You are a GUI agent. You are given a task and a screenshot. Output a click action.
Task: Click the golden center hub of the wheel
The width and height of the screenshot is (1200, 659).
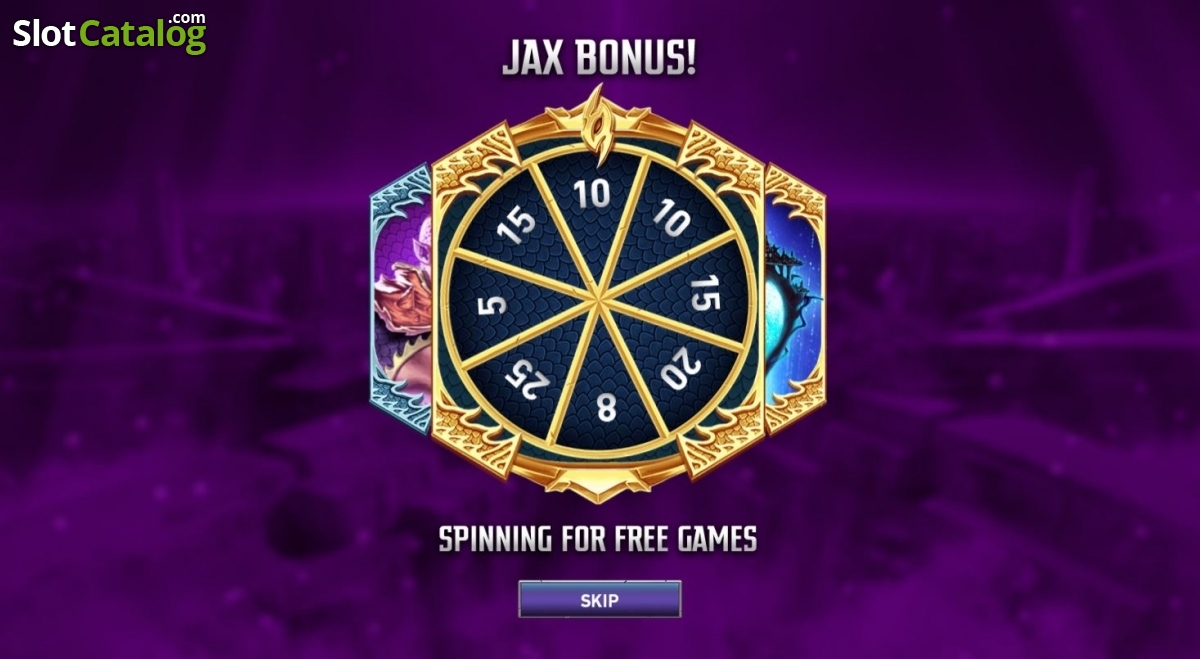598,298
